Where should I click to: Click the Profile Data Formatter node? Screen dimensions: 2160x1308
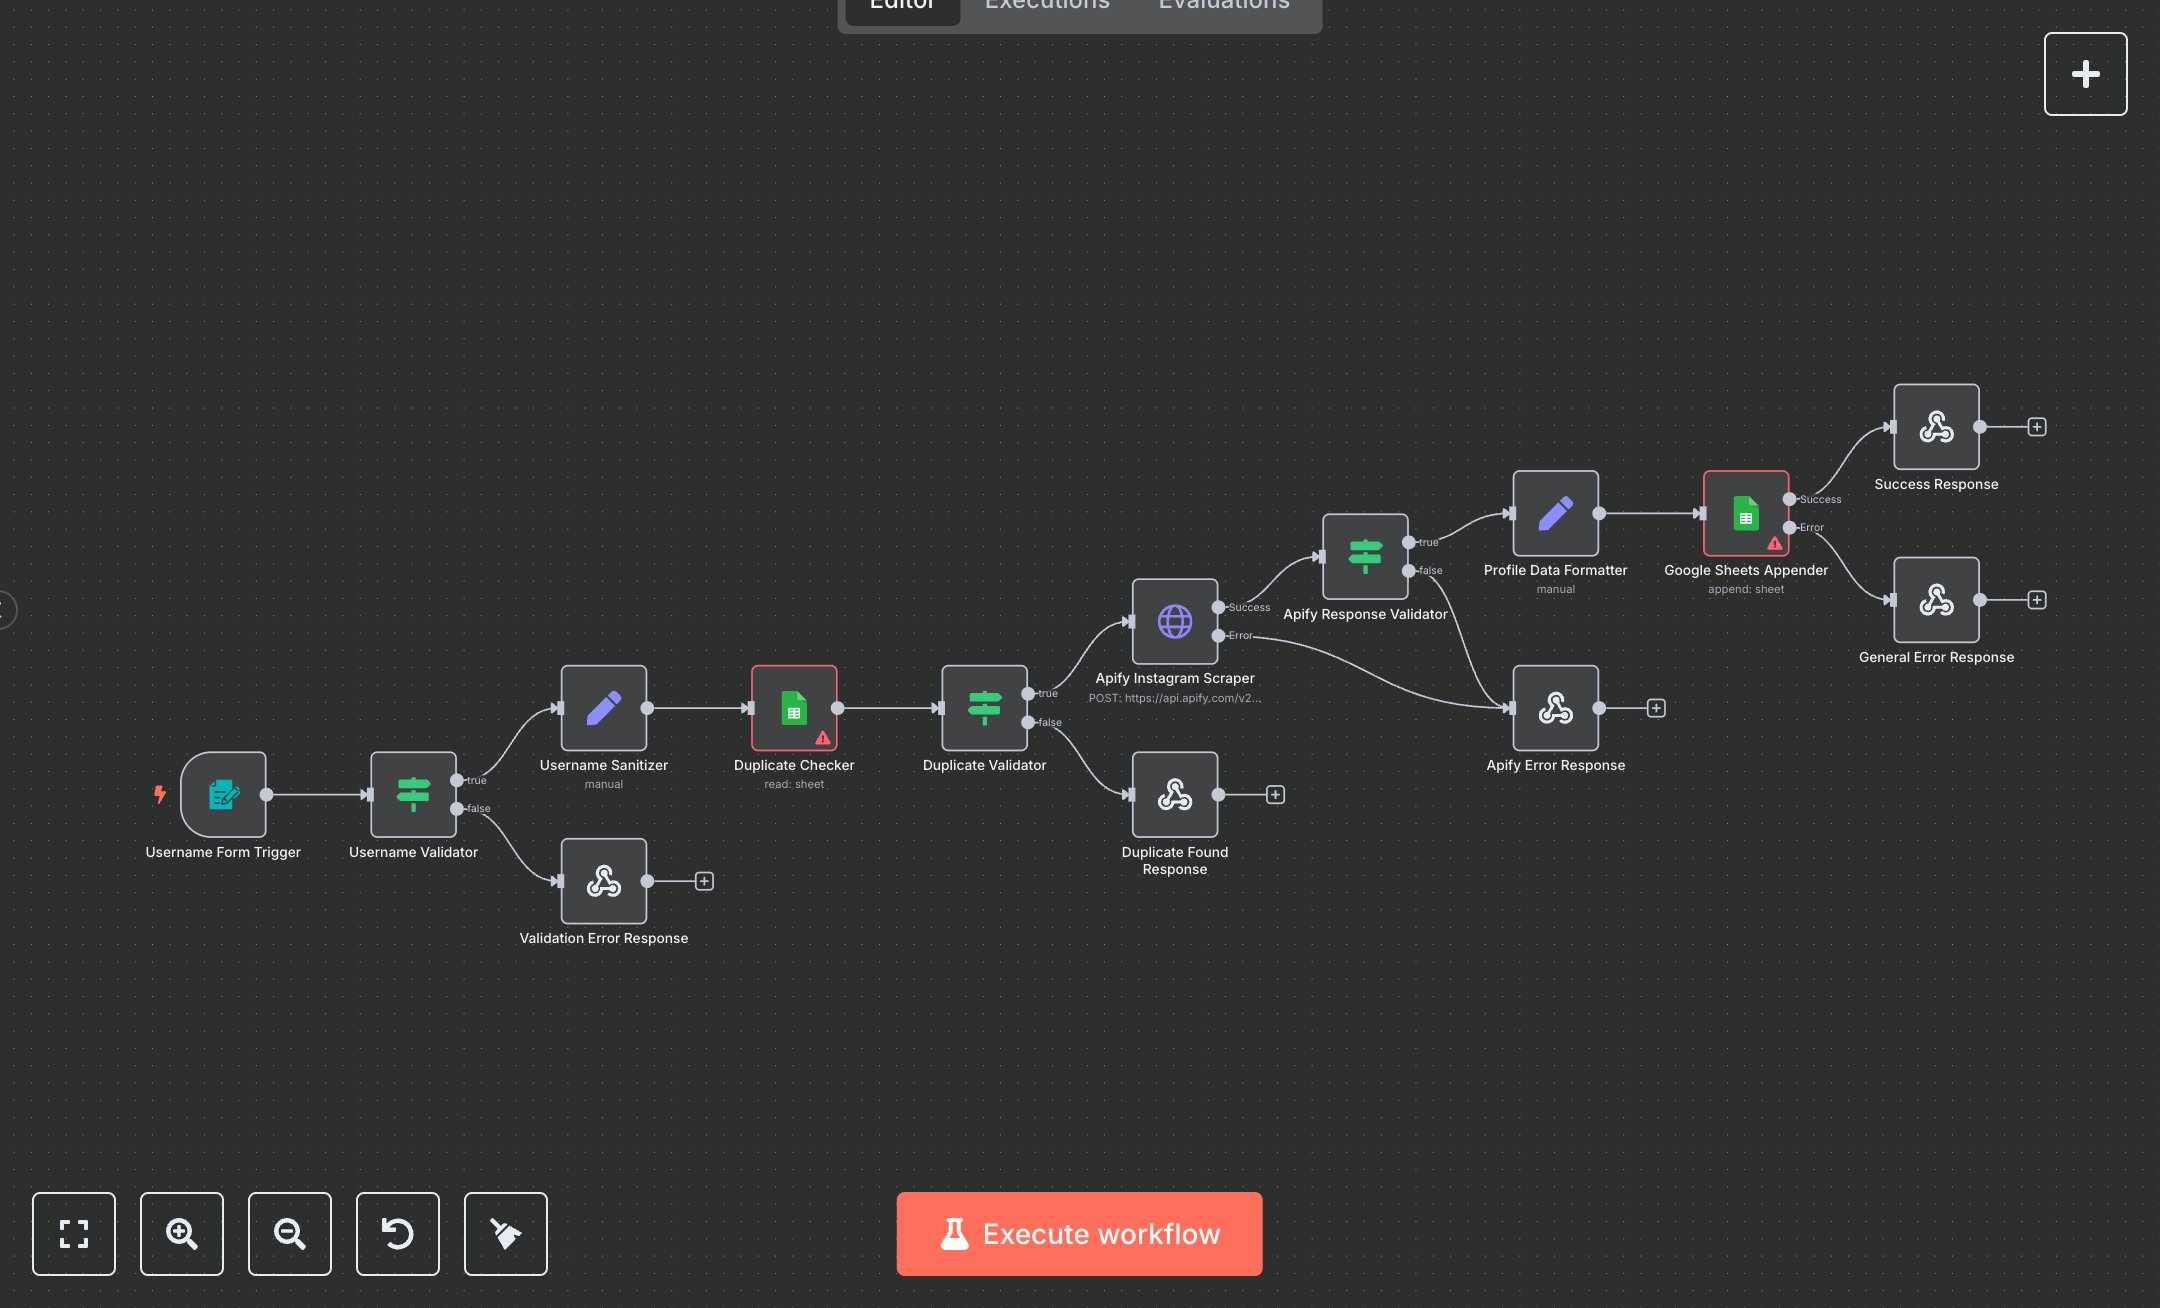point(1555,513)
